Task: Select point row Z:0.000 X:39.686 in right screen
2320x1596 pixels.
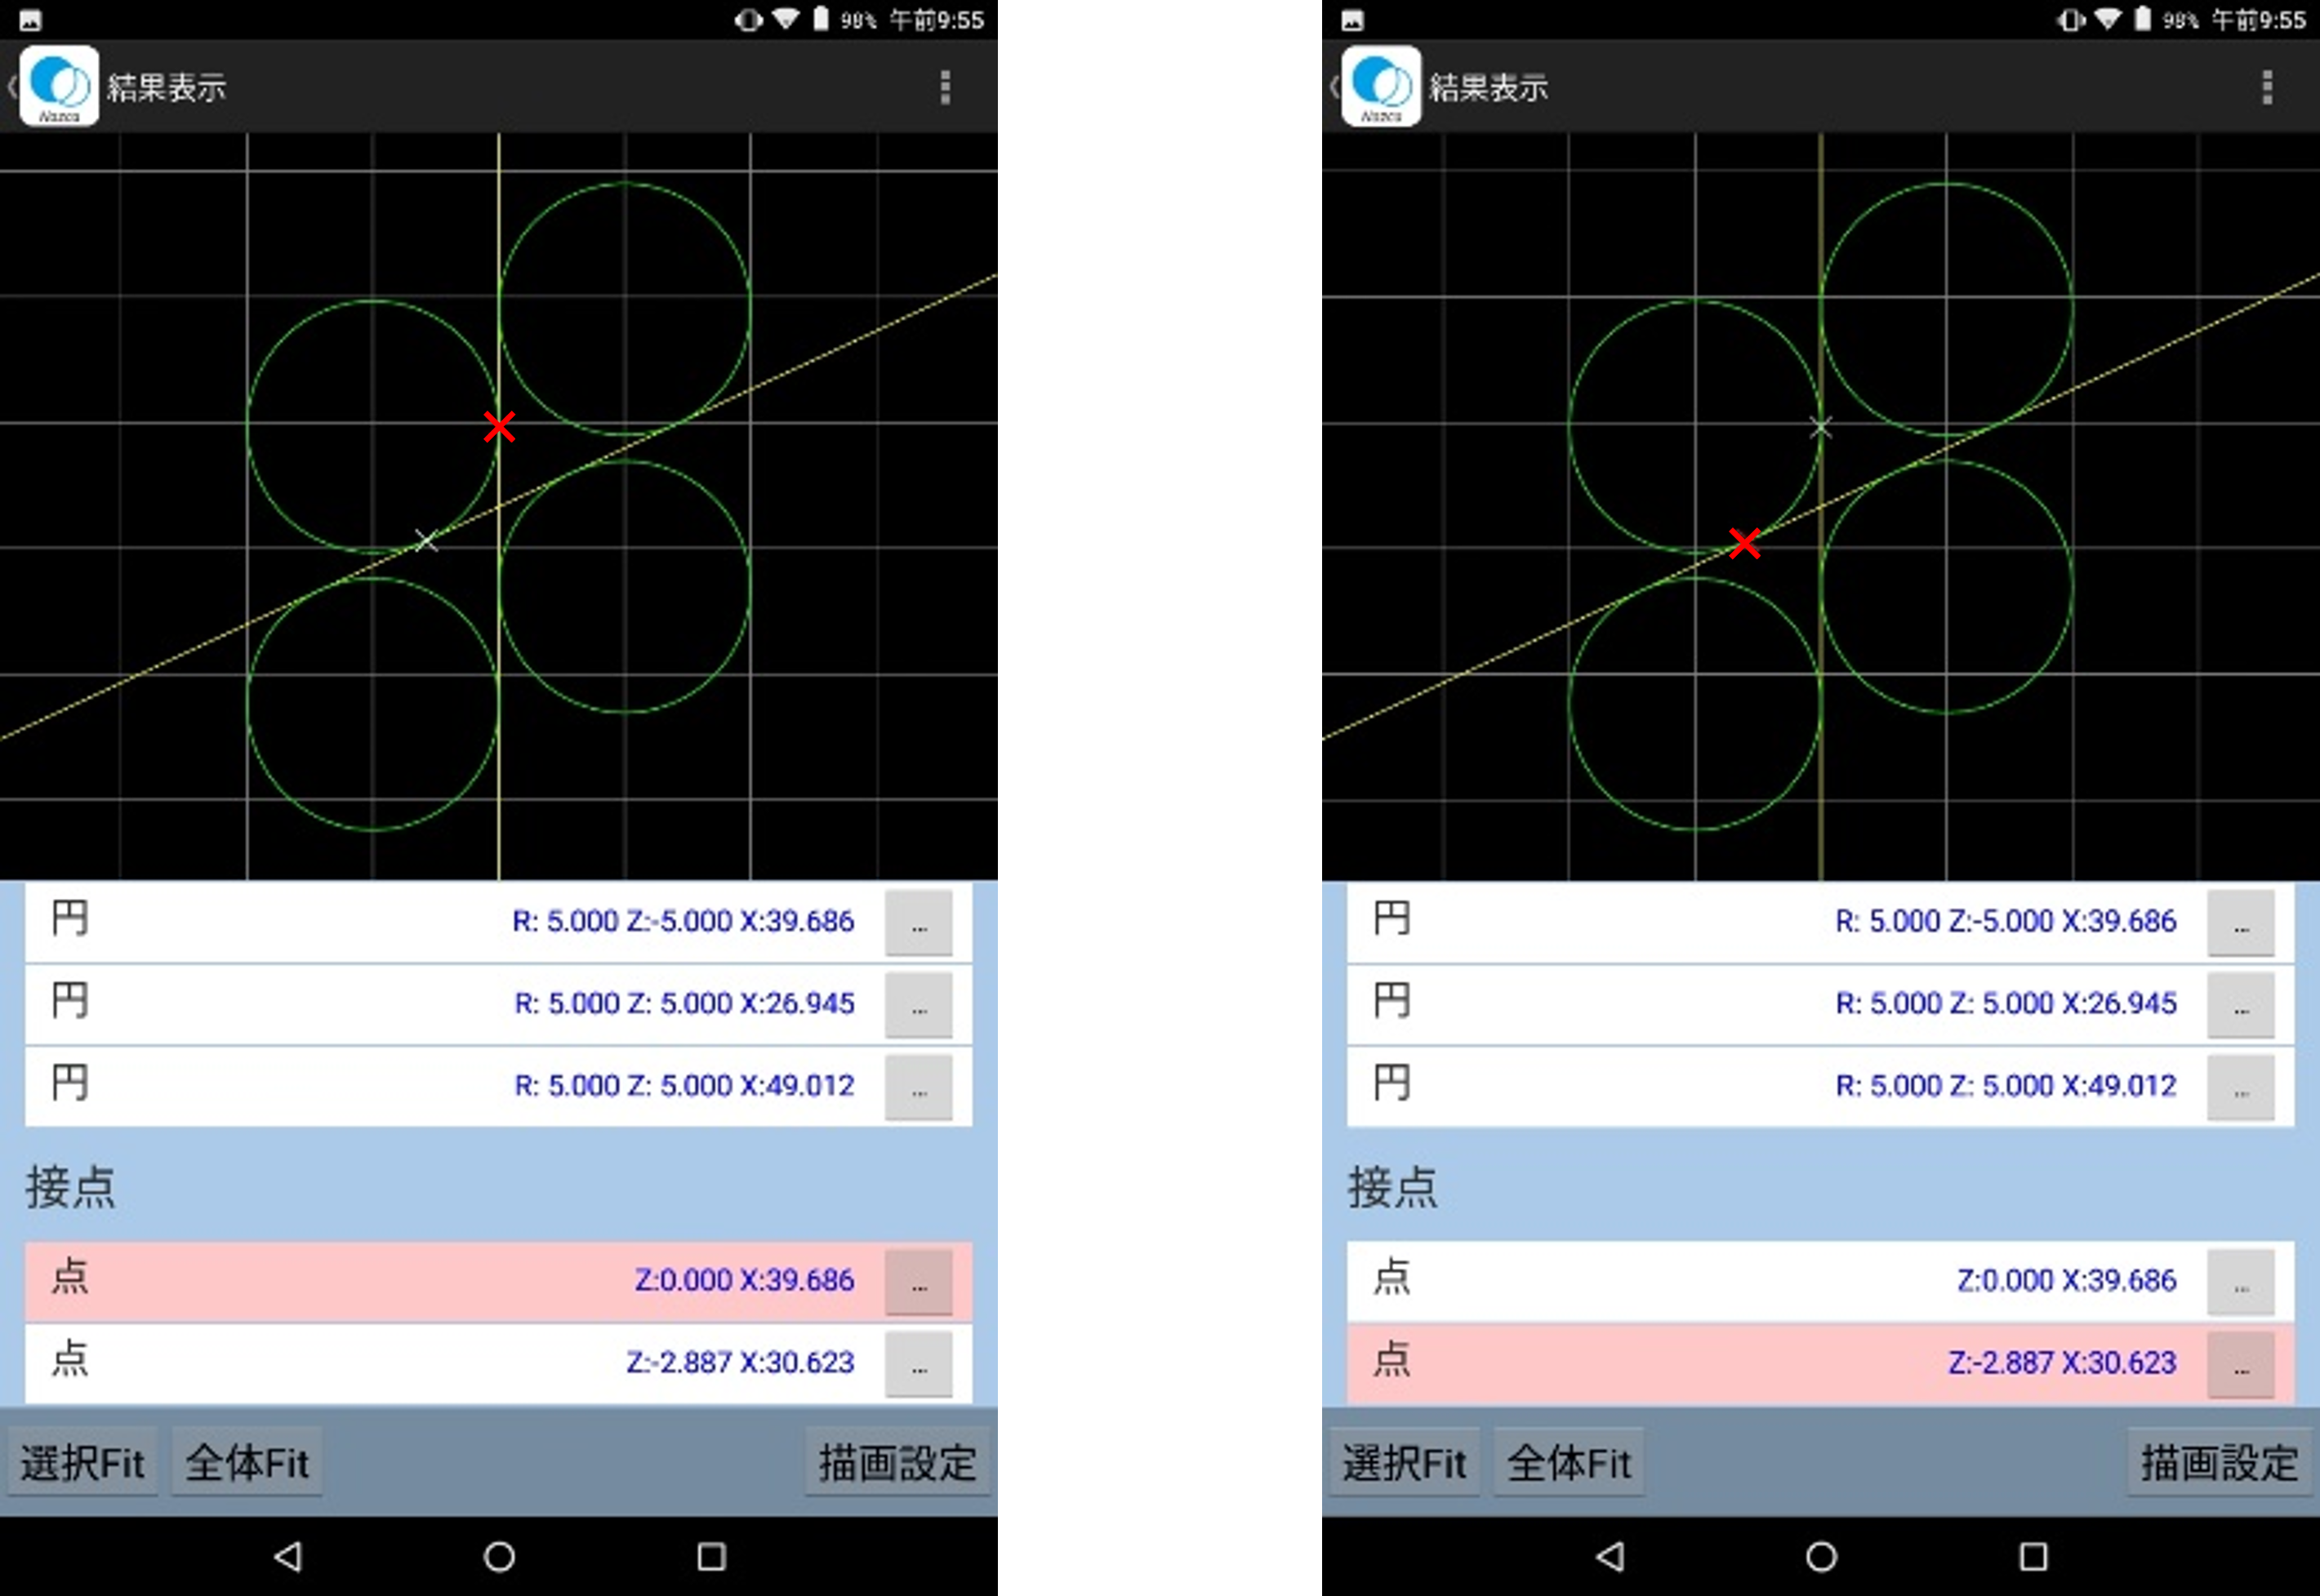Action: click(x=1820, y=1281)
